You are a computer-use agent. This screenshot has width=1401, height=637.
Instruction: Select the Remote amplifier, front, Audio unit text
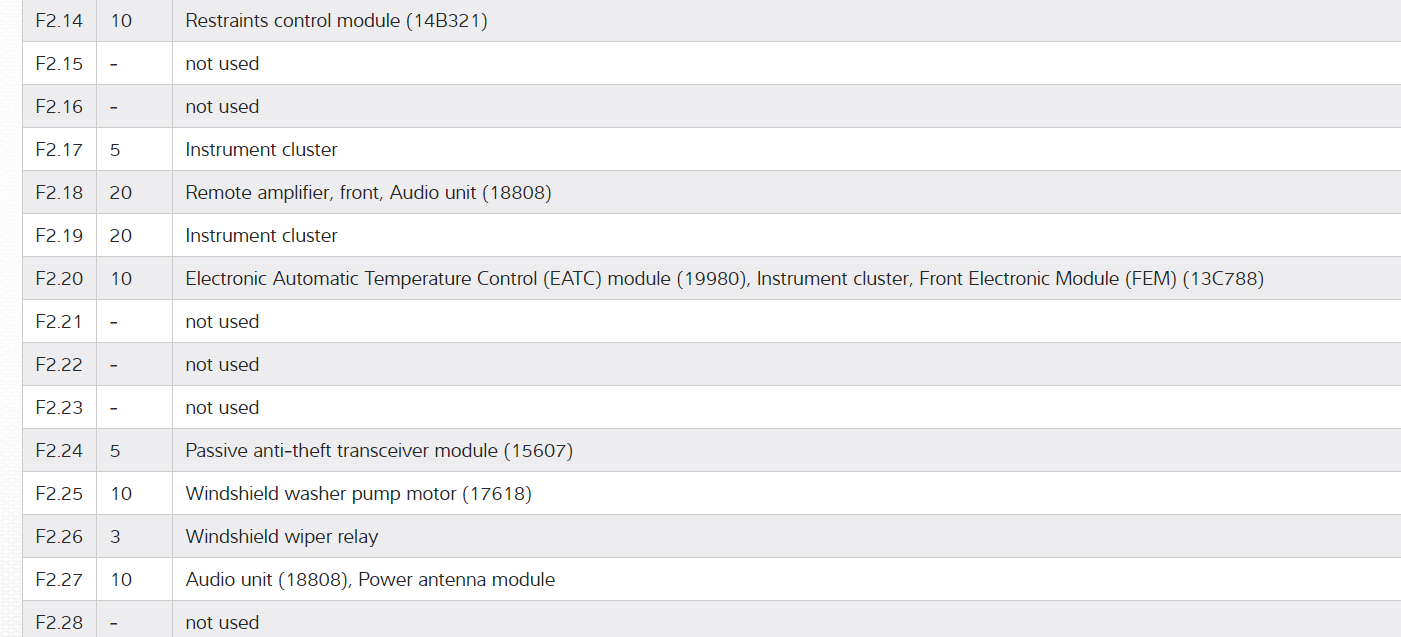pyautogui.click(x=368, y=192)
